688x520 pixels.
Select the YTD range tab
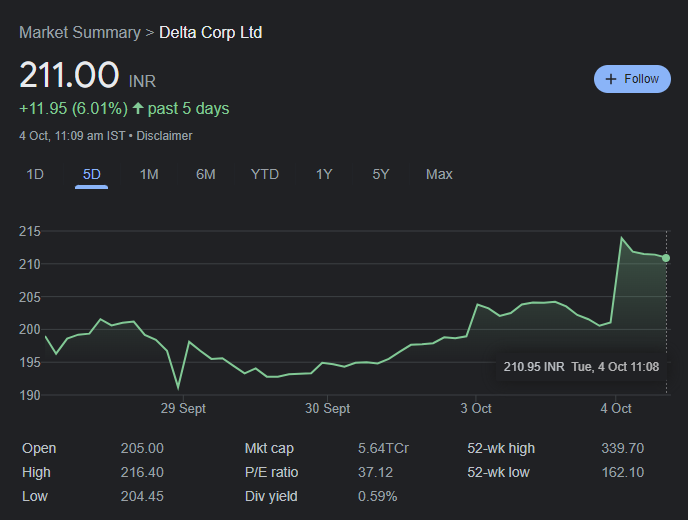[x=265, y=174]
